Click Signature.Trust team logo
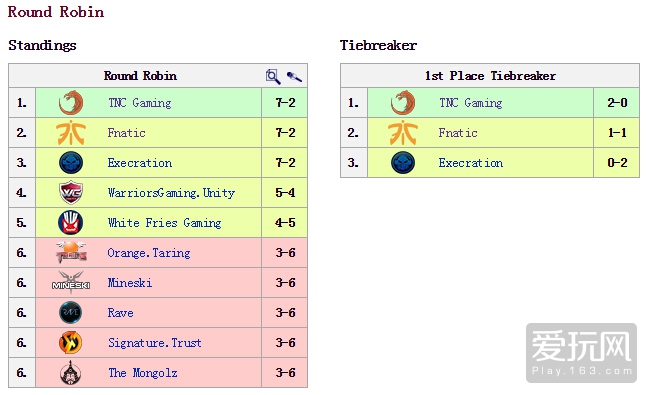Screen dimensions: 647x395 71,343
